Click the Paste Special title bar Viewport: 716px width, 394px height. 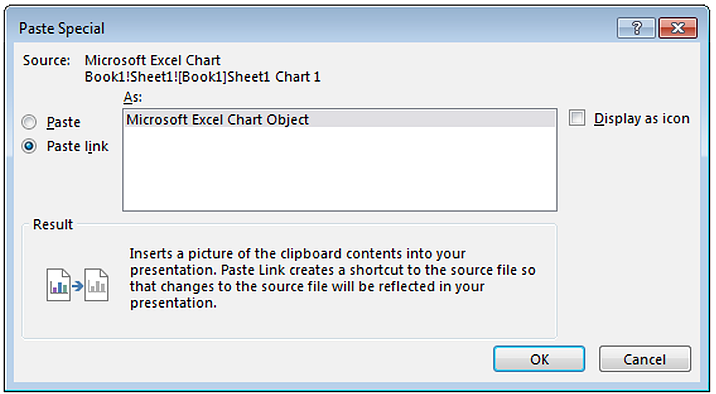pyautogui.click(x=315, y=28)
